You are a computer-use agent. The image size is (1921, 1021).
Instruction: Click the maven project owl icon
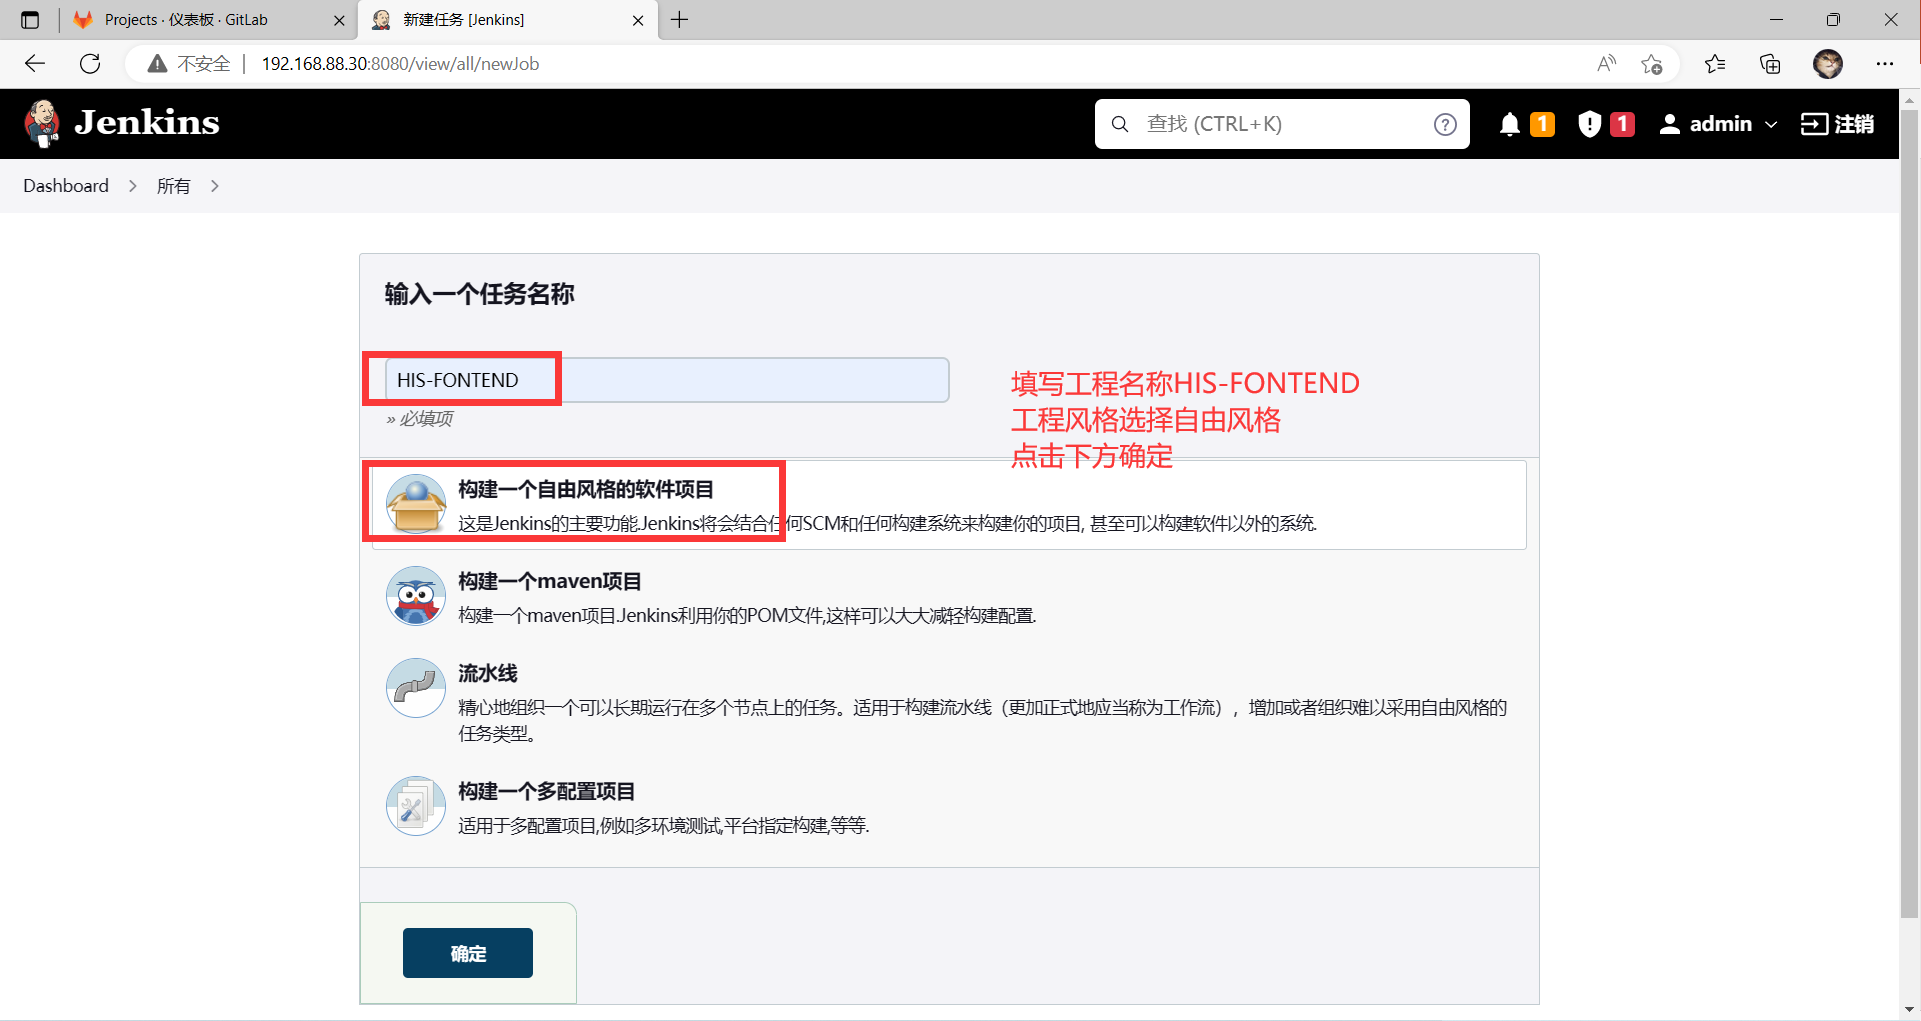[x=416, y=596]
